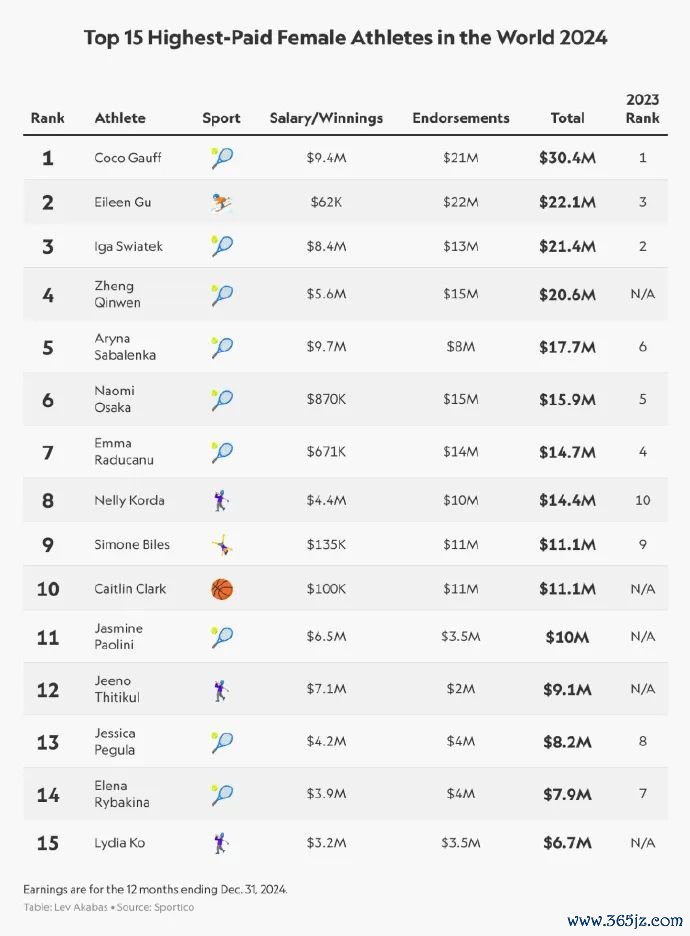Click athlete name Zheng Qinwen

coord(117,294)
